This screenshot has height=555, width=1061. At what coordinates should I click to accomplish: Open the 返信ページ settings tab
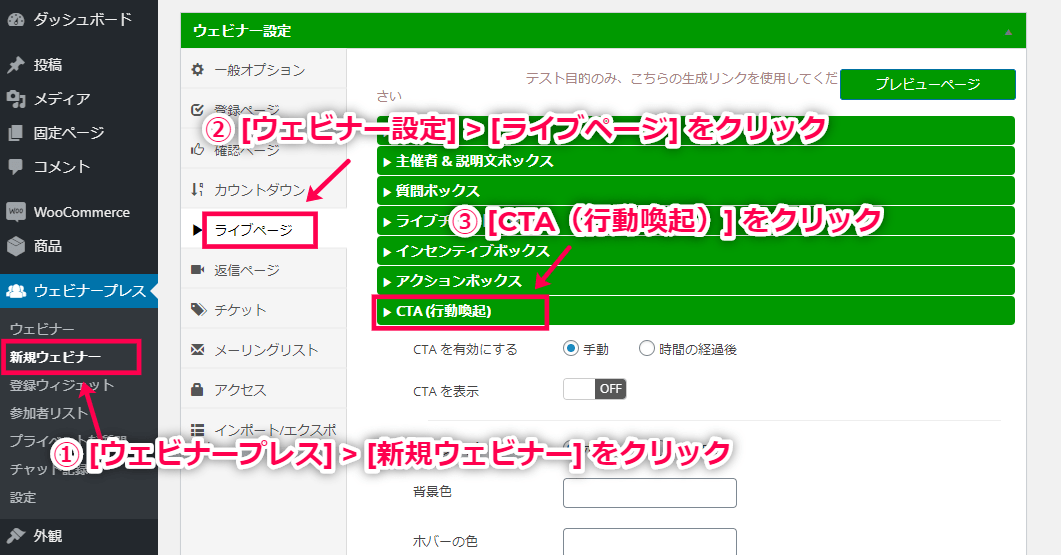click(264, 269)
